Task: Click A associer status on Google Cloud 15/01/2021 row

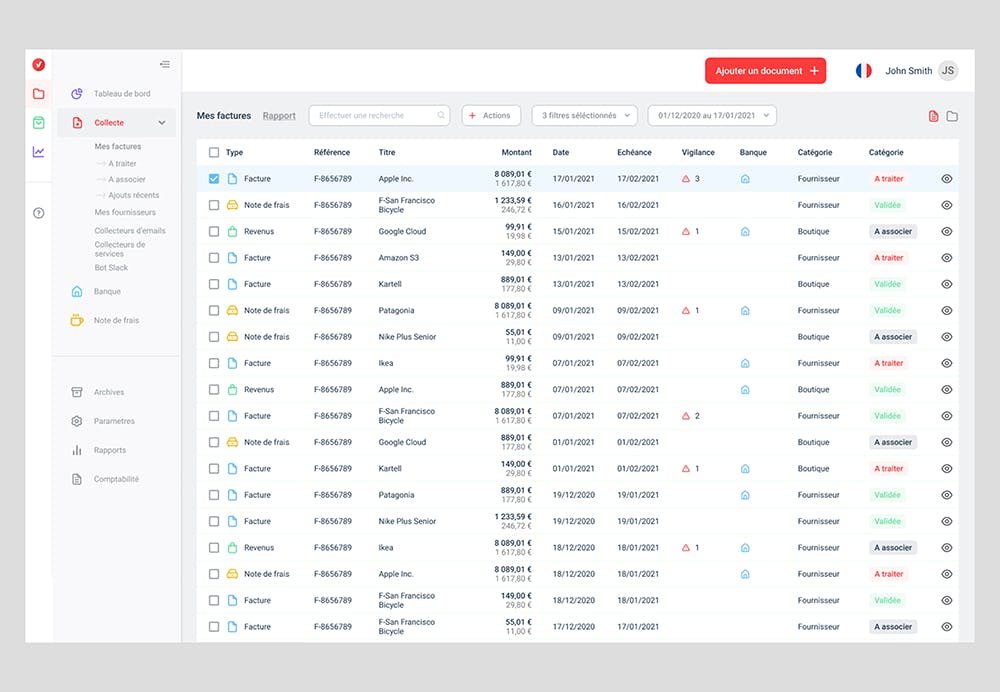Action: (x=893, y=232)
